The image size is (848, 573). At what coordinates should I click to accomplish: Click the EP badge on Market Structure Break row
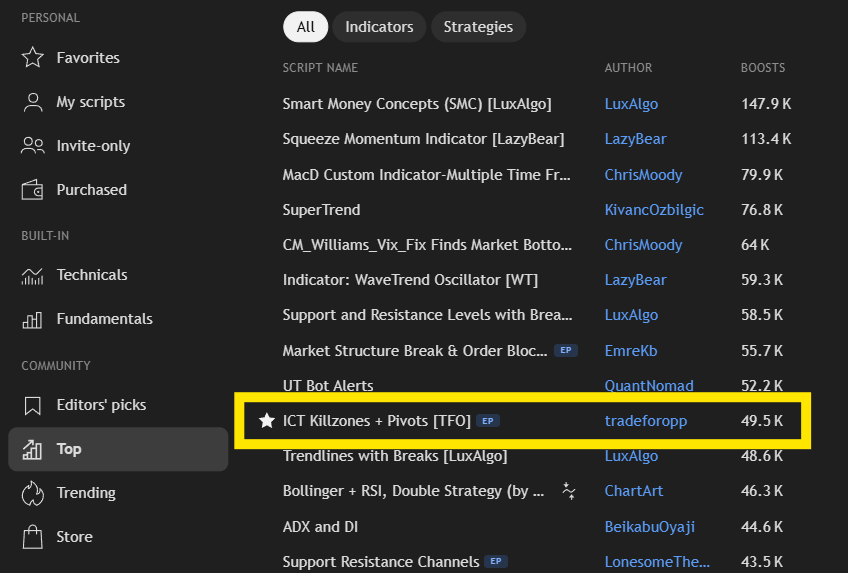pyautogui.click(x=566, y=350)
